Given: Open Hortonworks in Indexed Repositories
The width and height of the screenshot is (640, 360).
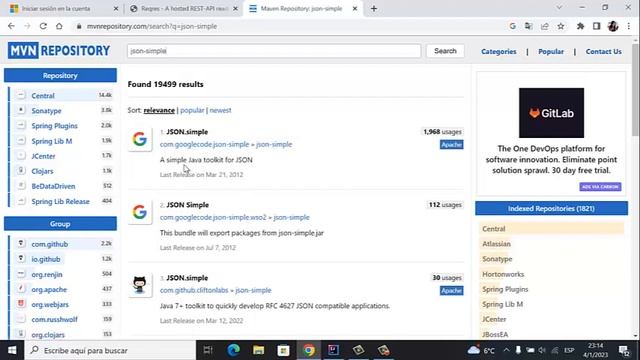Looking at the screenshot, I should point(503,274).
